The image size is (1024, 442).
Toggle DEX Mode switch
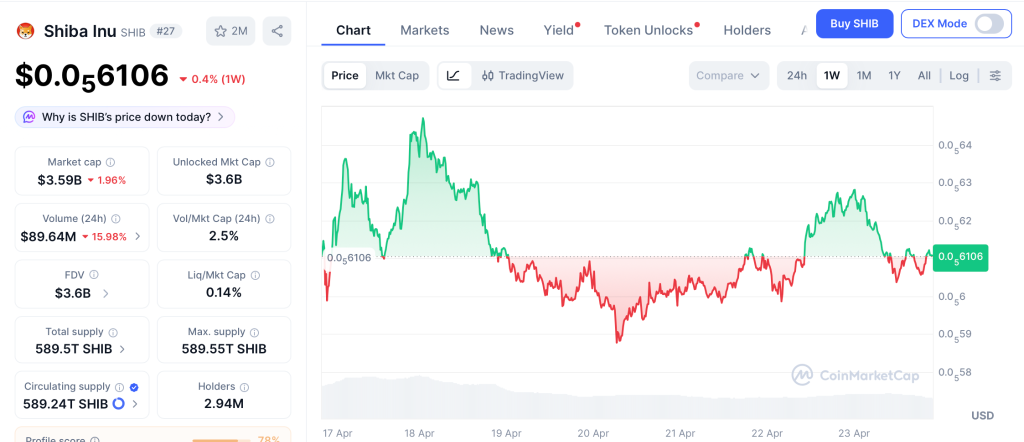(x=988, y=23)
